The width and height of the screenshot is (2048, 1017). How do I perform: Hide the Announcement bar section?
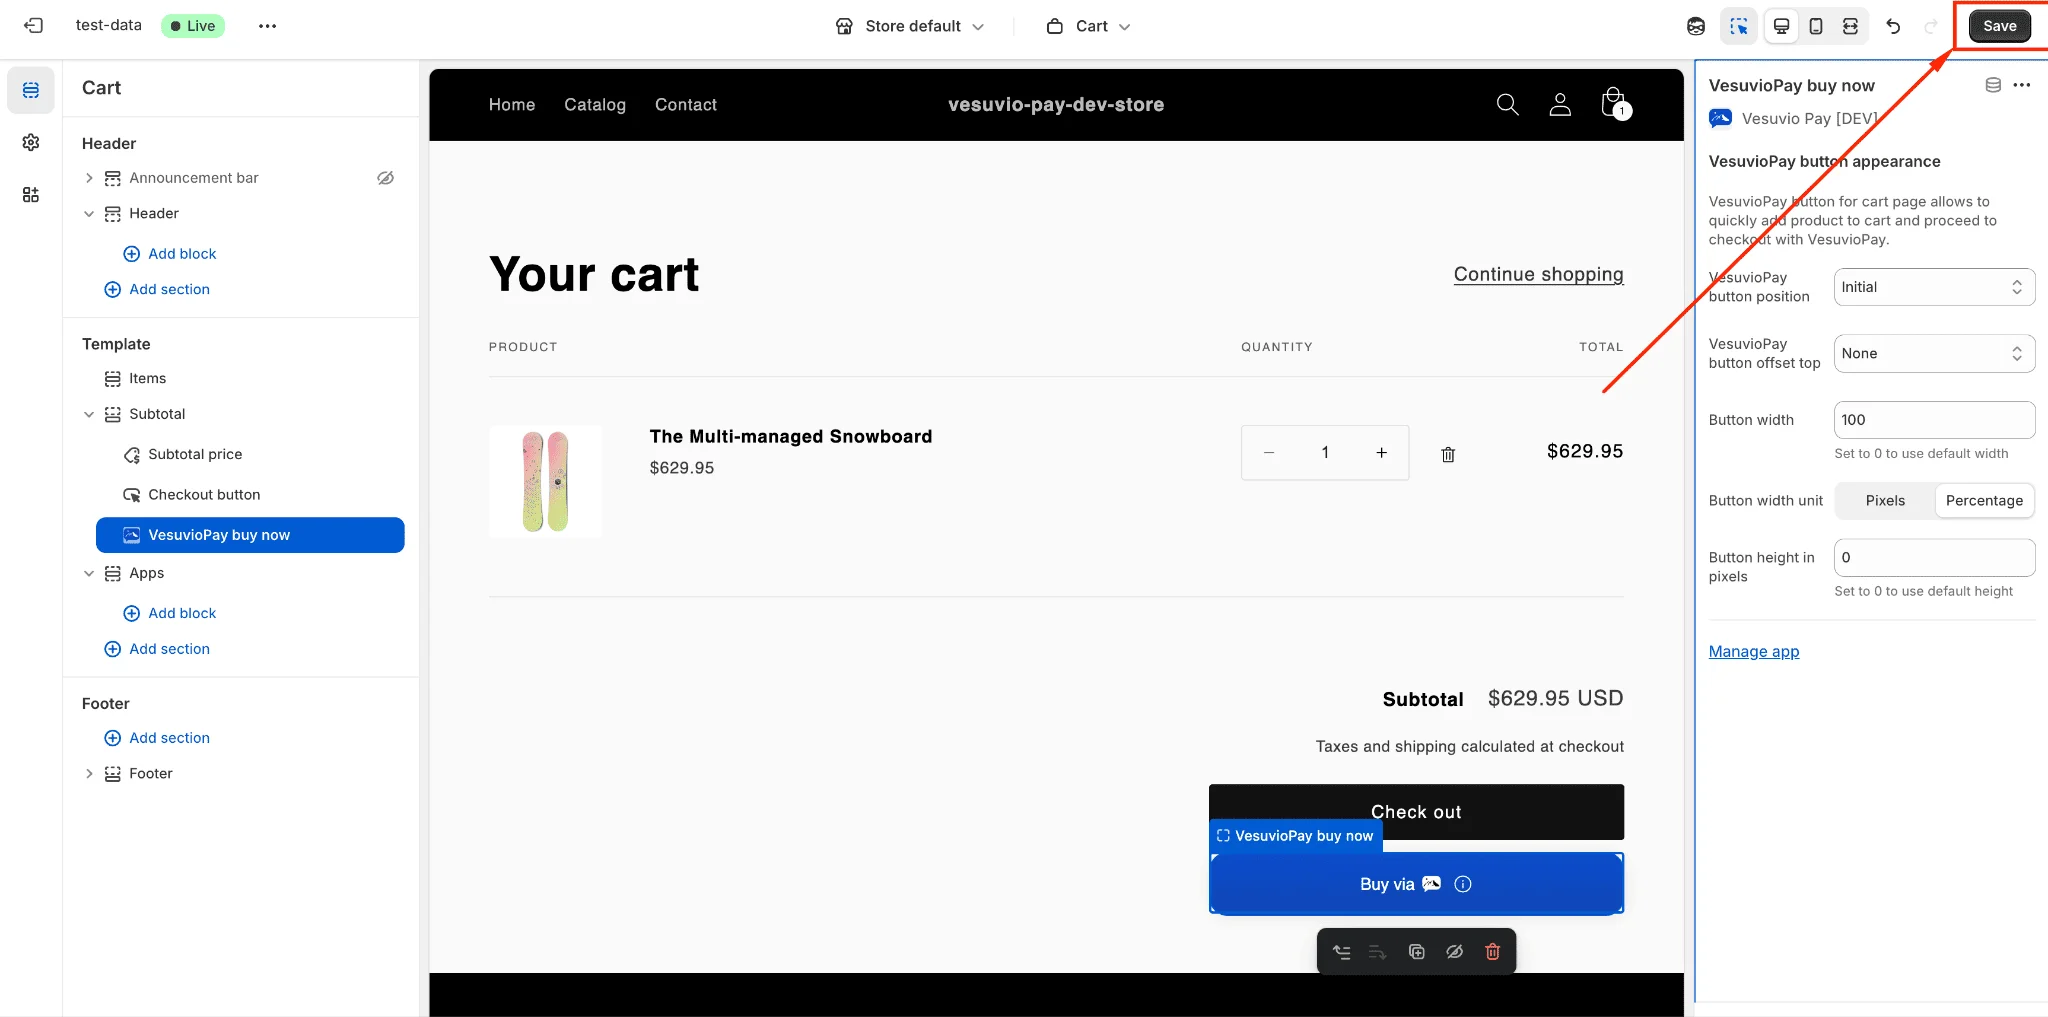386,177
